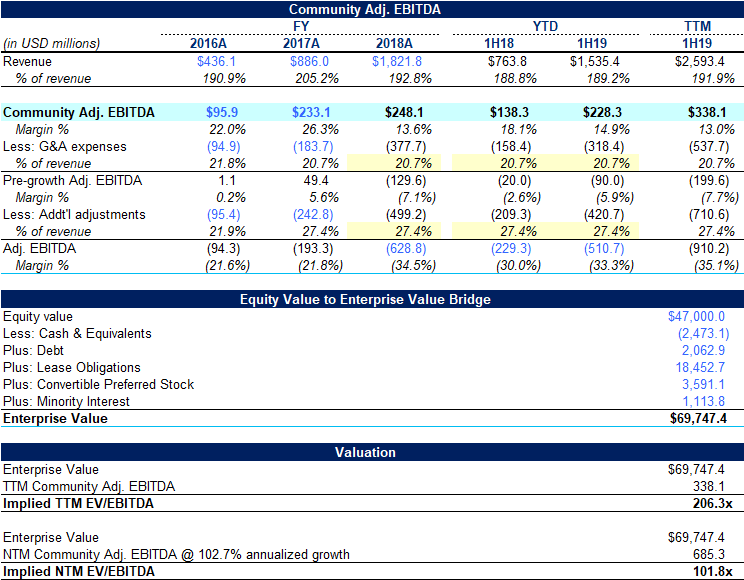The image size is (744, 580).
Task: Select Convertible Preferred Stock value 3,591.1
Action: pos(704,385)
